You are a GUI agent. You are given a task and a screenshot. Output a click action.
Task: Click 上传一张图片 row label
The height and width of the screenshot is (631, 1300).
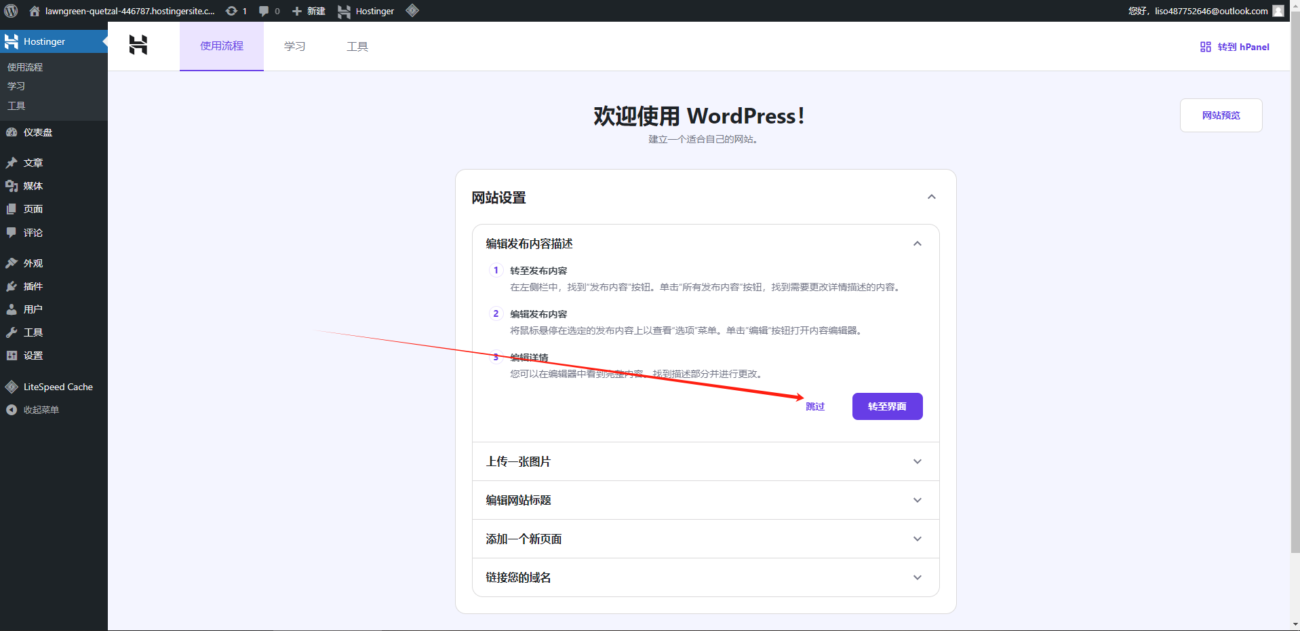(x=518, y=462)
